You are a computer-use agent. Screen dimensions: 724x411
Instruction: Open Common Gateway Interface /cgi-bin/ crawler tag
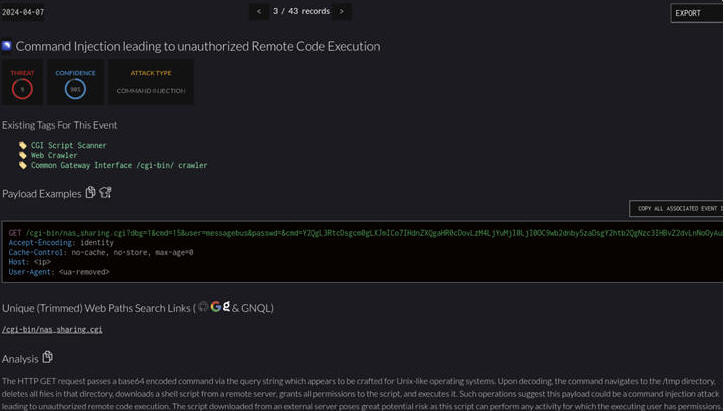[x=119, y=165]
